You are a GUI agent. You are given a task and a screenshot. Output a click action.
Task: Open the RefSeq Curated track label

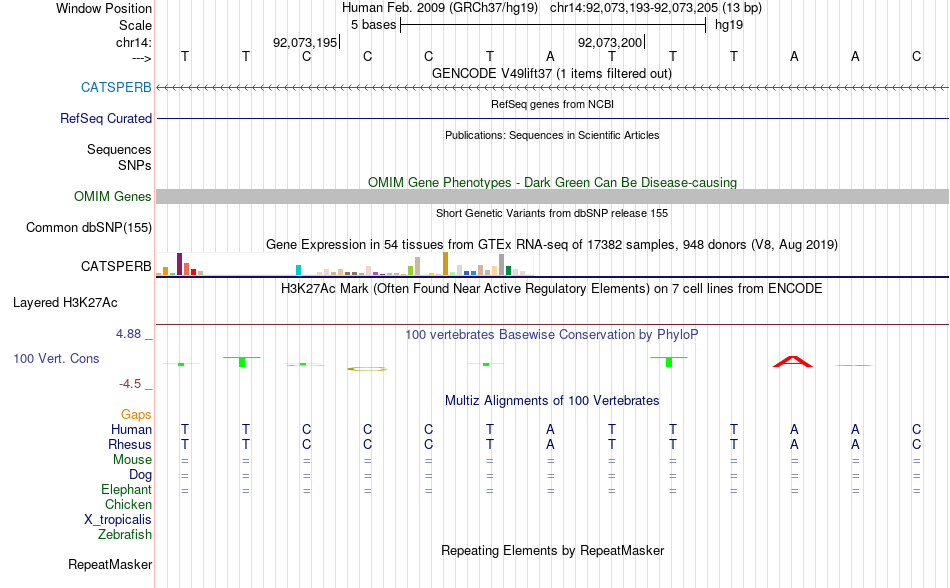[x=105, y=118]
